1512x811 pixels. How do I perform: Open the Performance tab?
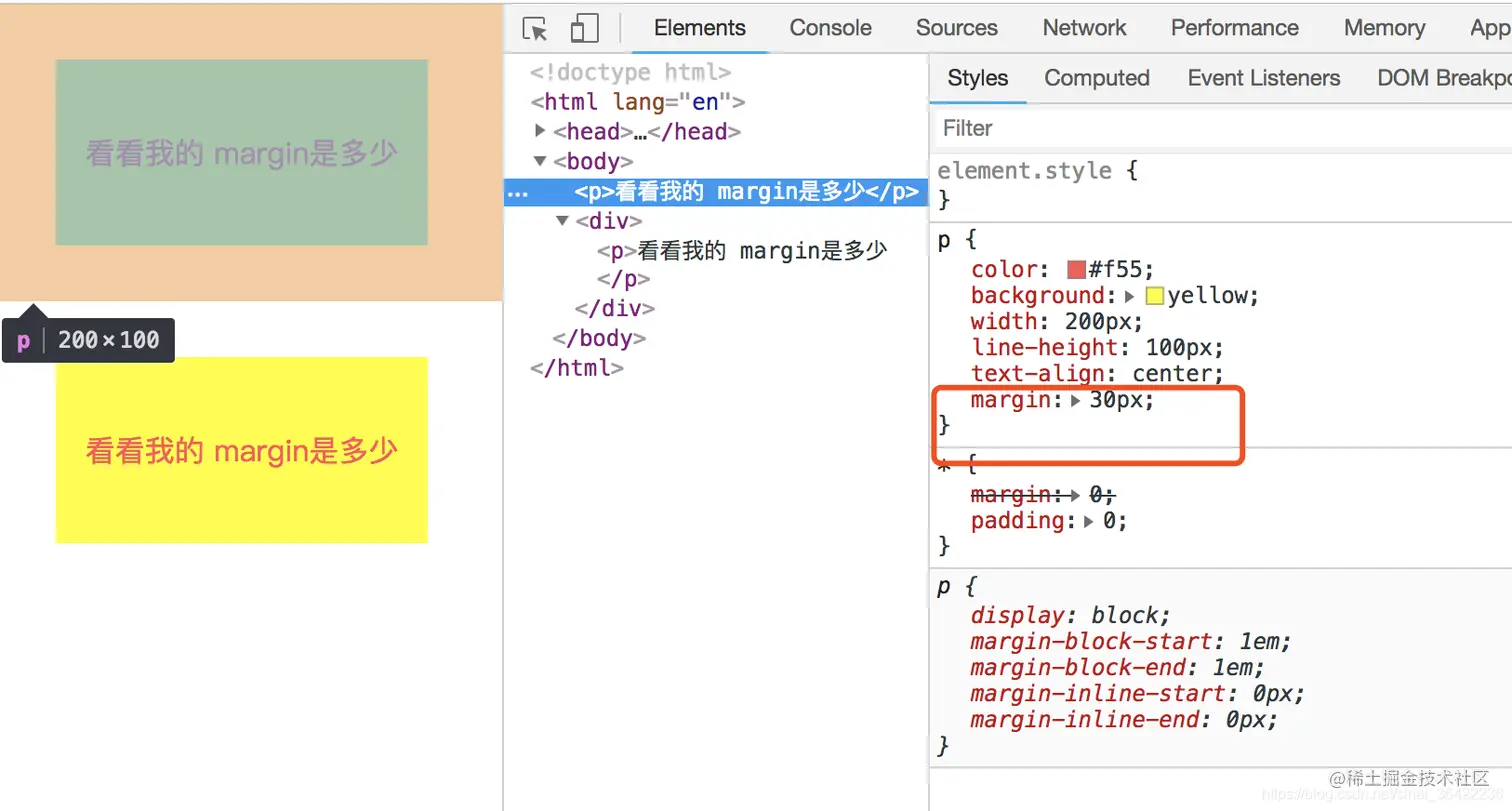(x=1235, y=28)
